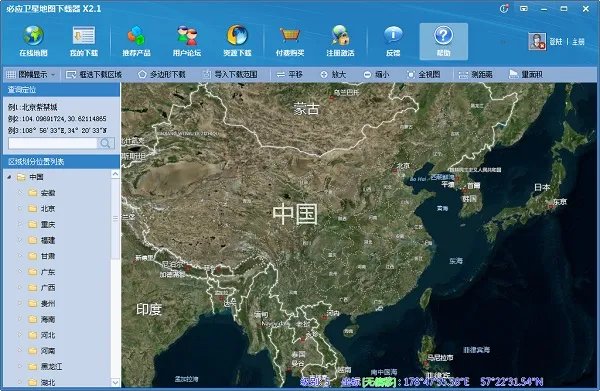Click the 日本 label on the map

542,187
